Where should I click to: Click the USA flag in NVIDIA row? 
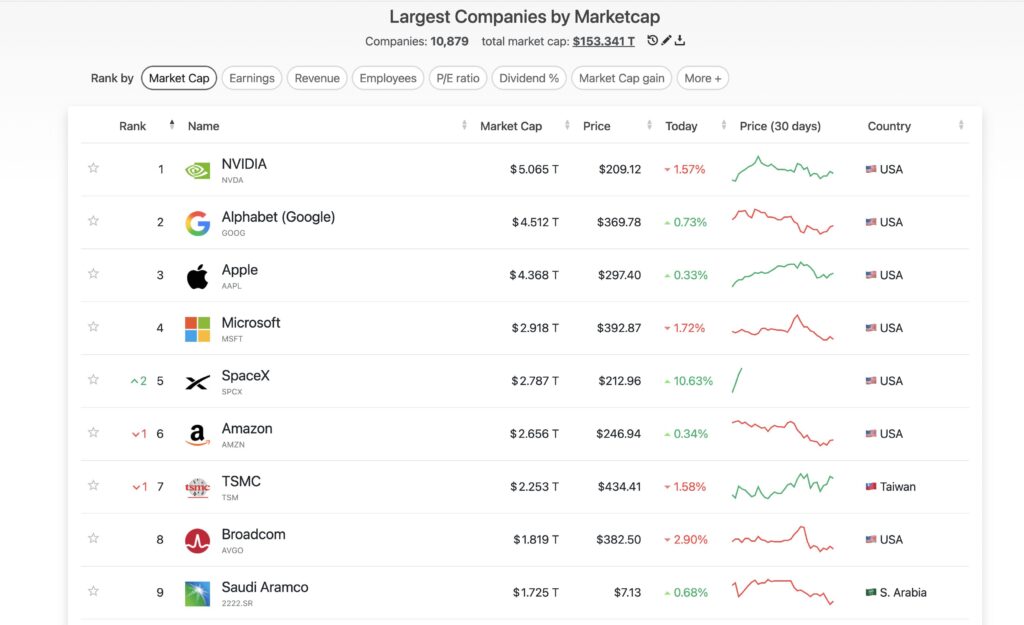(871, 169)
